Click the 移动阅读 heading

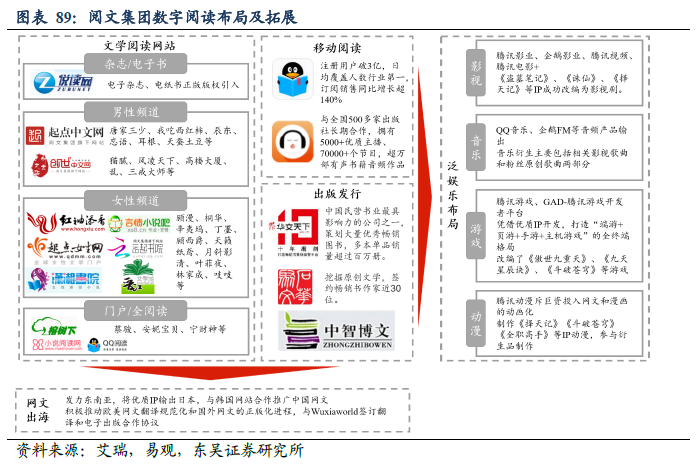tap(337, 47)
